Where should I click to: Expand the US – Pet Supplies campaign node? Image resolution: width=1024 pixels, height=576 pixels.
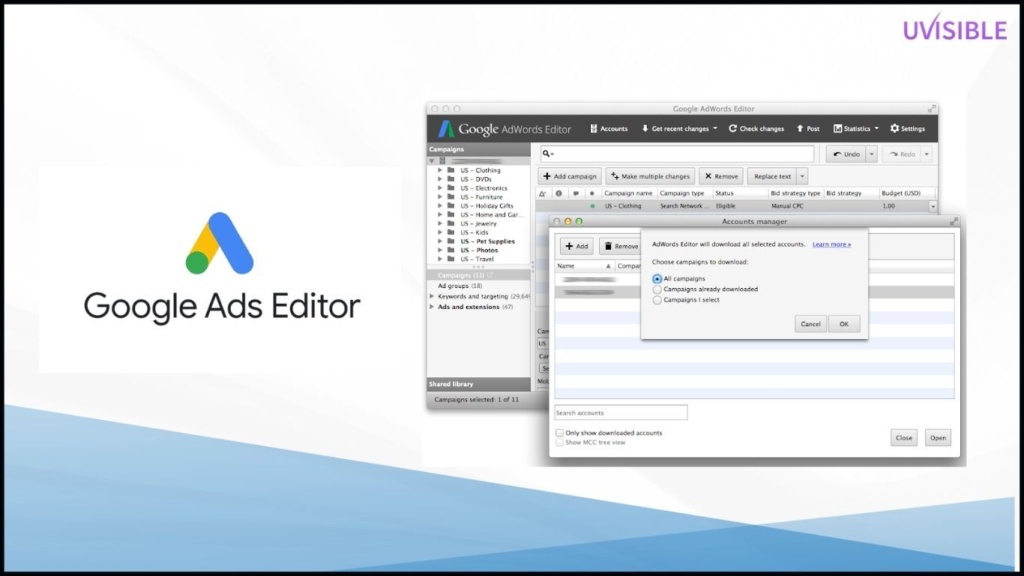point(440,241)
